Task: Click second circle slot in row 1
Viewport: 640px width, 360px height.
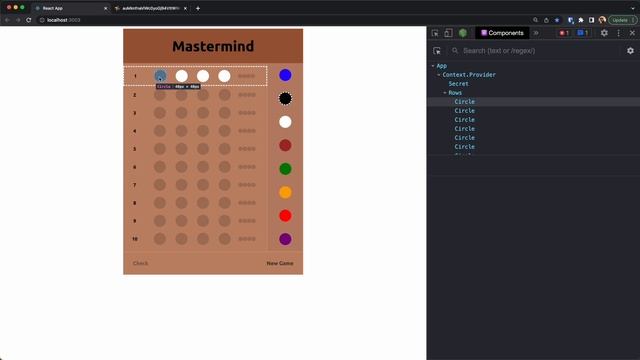Action: (182, 76)
